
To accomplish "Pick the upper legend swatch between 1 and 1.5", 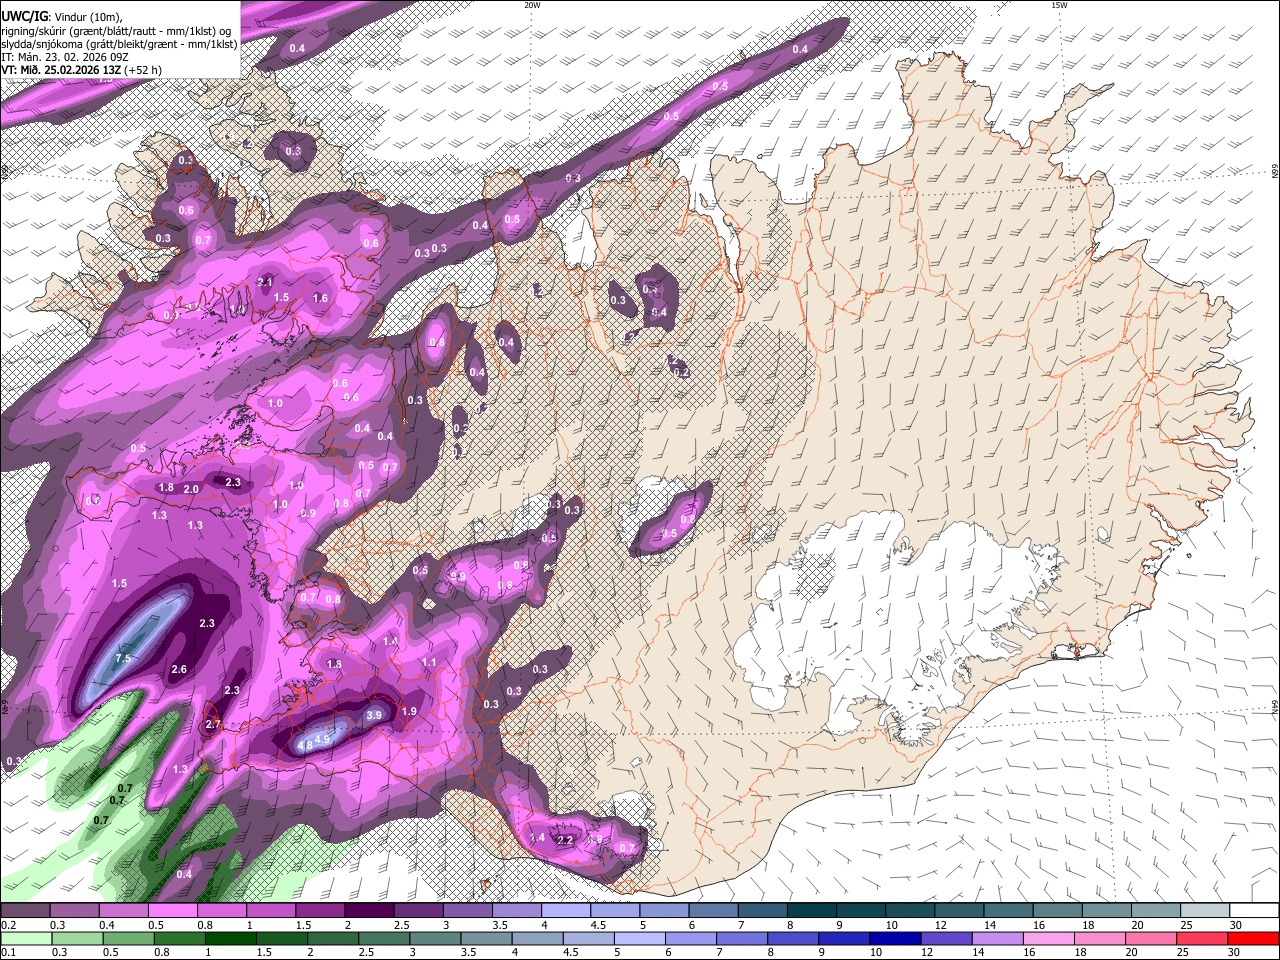I will [x=271, y=910].
